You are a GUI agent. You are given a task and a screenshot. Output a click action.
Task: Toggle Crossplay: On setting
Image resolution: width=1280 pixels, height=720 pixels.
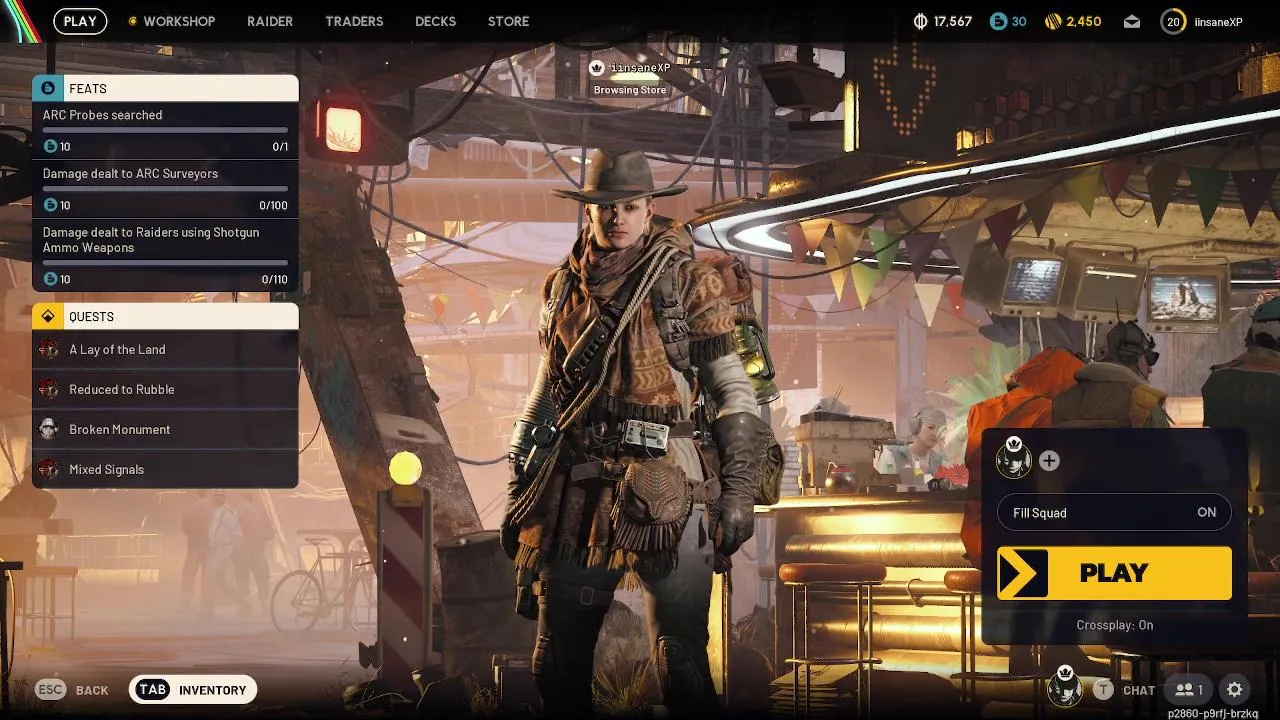point(1114,625)
